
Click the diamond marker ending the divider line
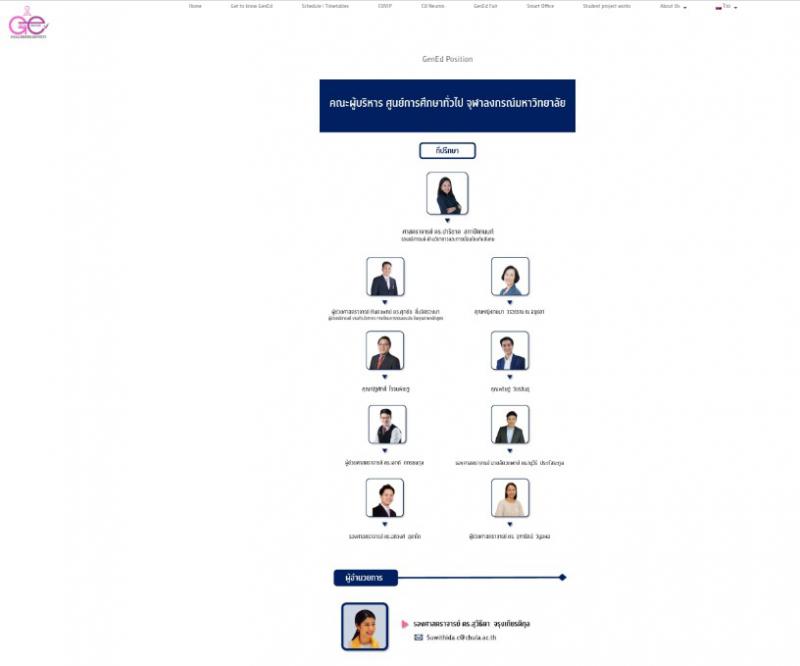(x=562, y=577)
